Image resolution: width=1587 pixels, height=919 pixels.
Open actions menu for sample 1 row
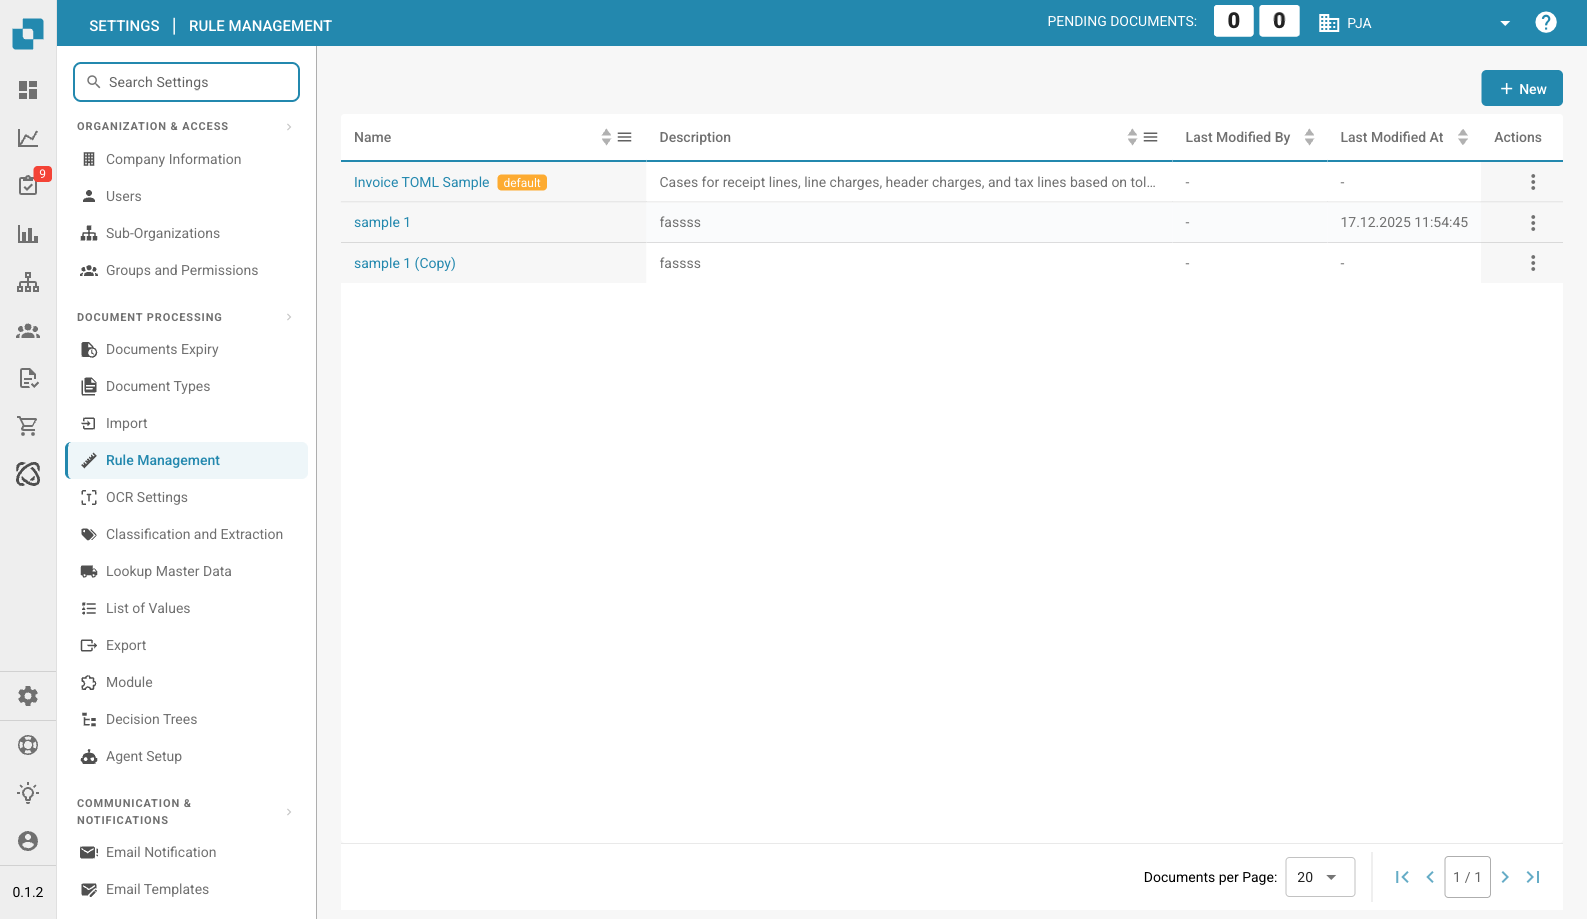tap(1533, 223)
